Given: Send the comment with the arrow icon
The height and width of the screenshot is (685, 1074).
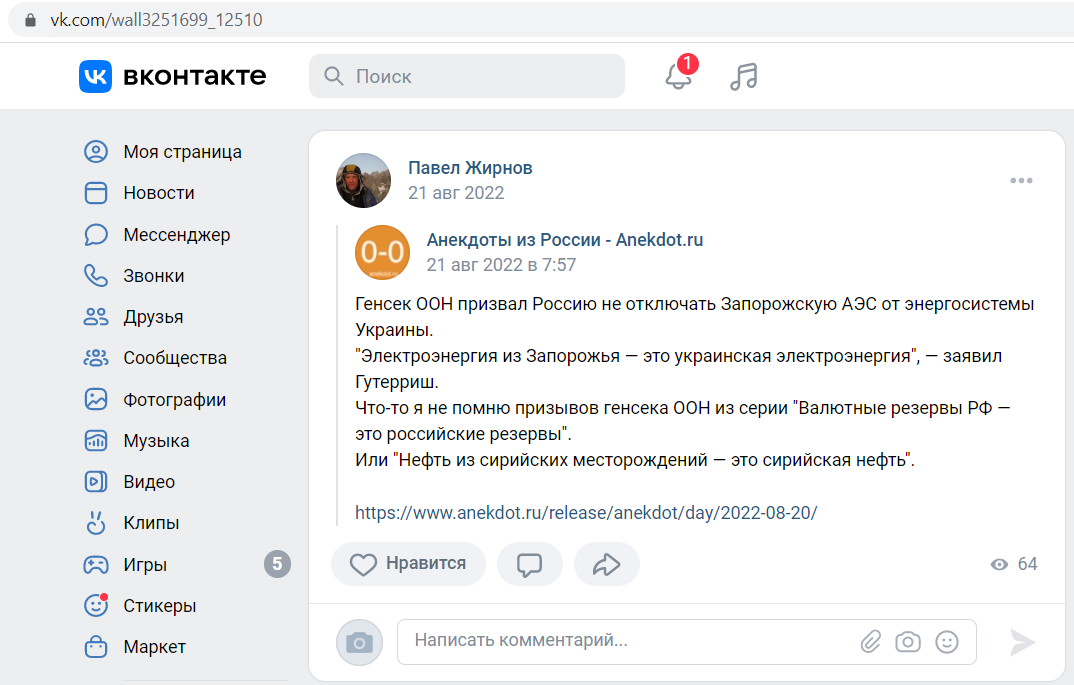Looking at the screenshot, I should tap(1022, 642).
